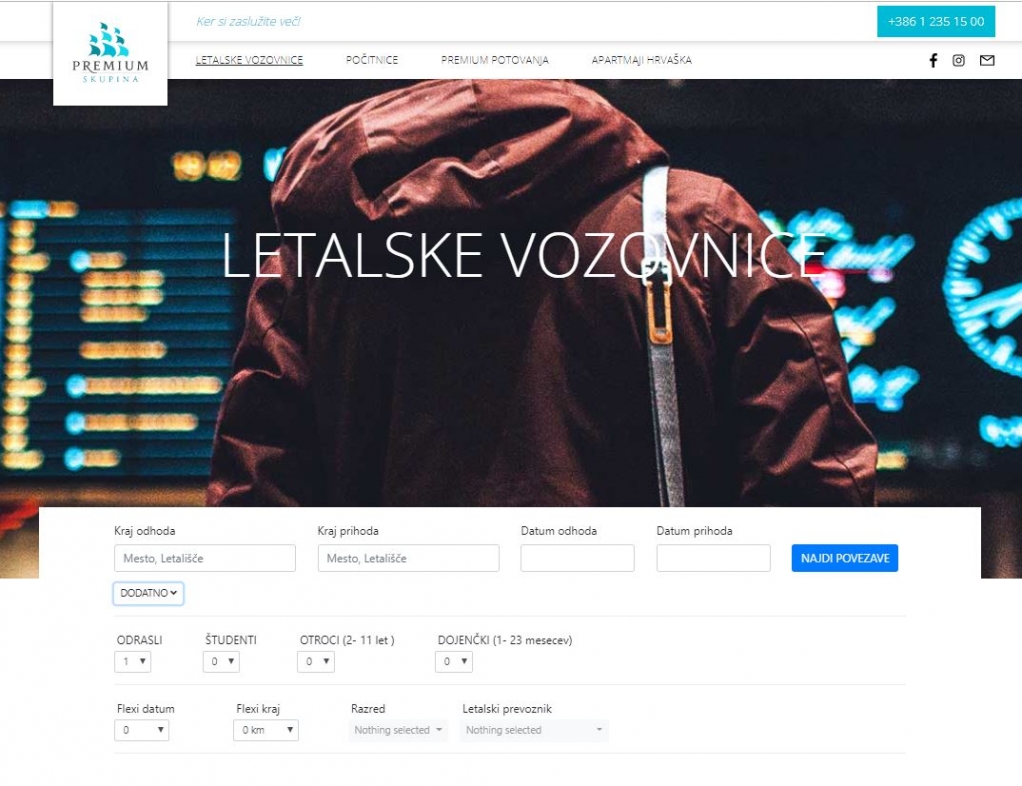Image resolution: width=1022 pixels, height=786 pixels.
Task: Open the Letalske vozovnice menu item
Action: pyautogui.click(x=249, y=60)
